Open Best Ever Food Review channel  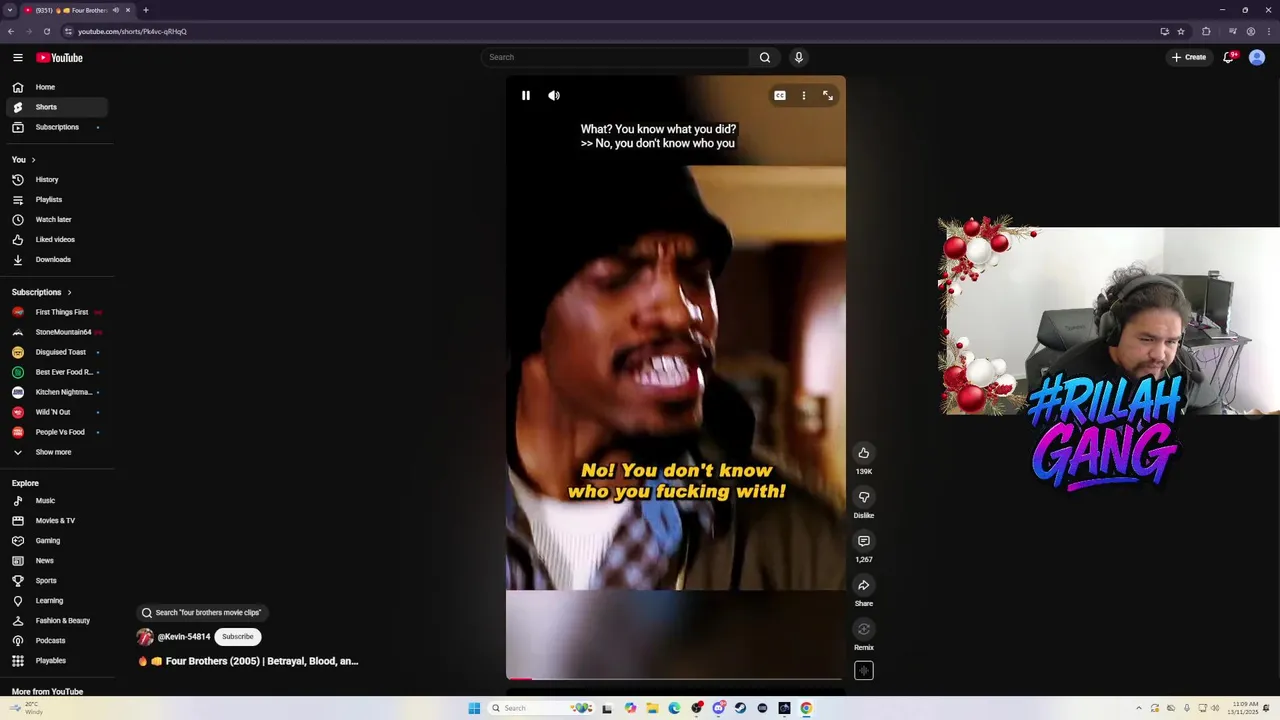(56, 372)
